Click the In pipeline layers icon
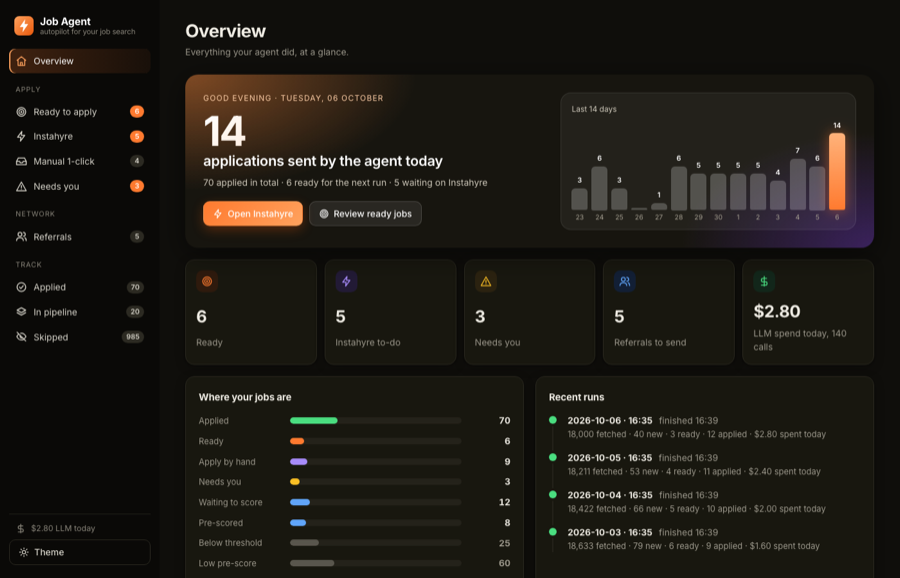This screenshot has height=578, width=900. click(21, 312)
